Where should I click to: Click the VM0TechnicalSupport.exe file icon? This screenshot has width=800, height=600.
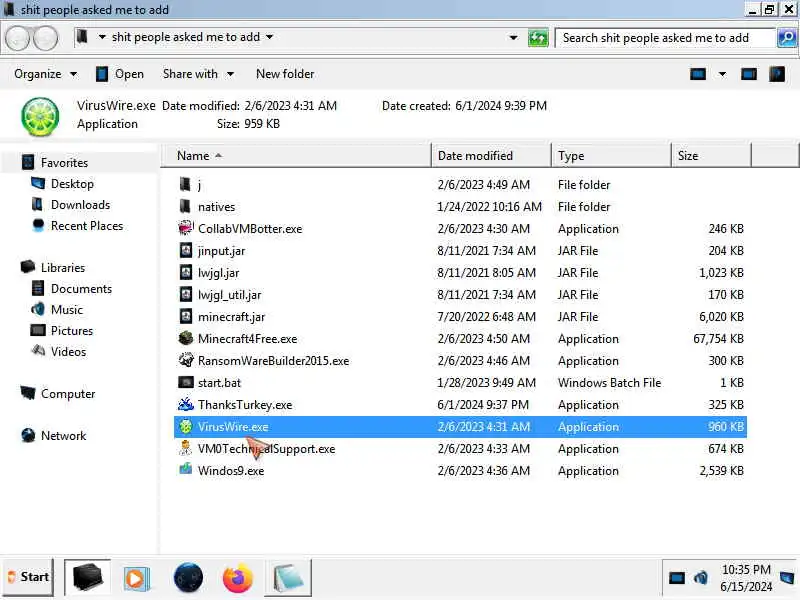(186, 448)
